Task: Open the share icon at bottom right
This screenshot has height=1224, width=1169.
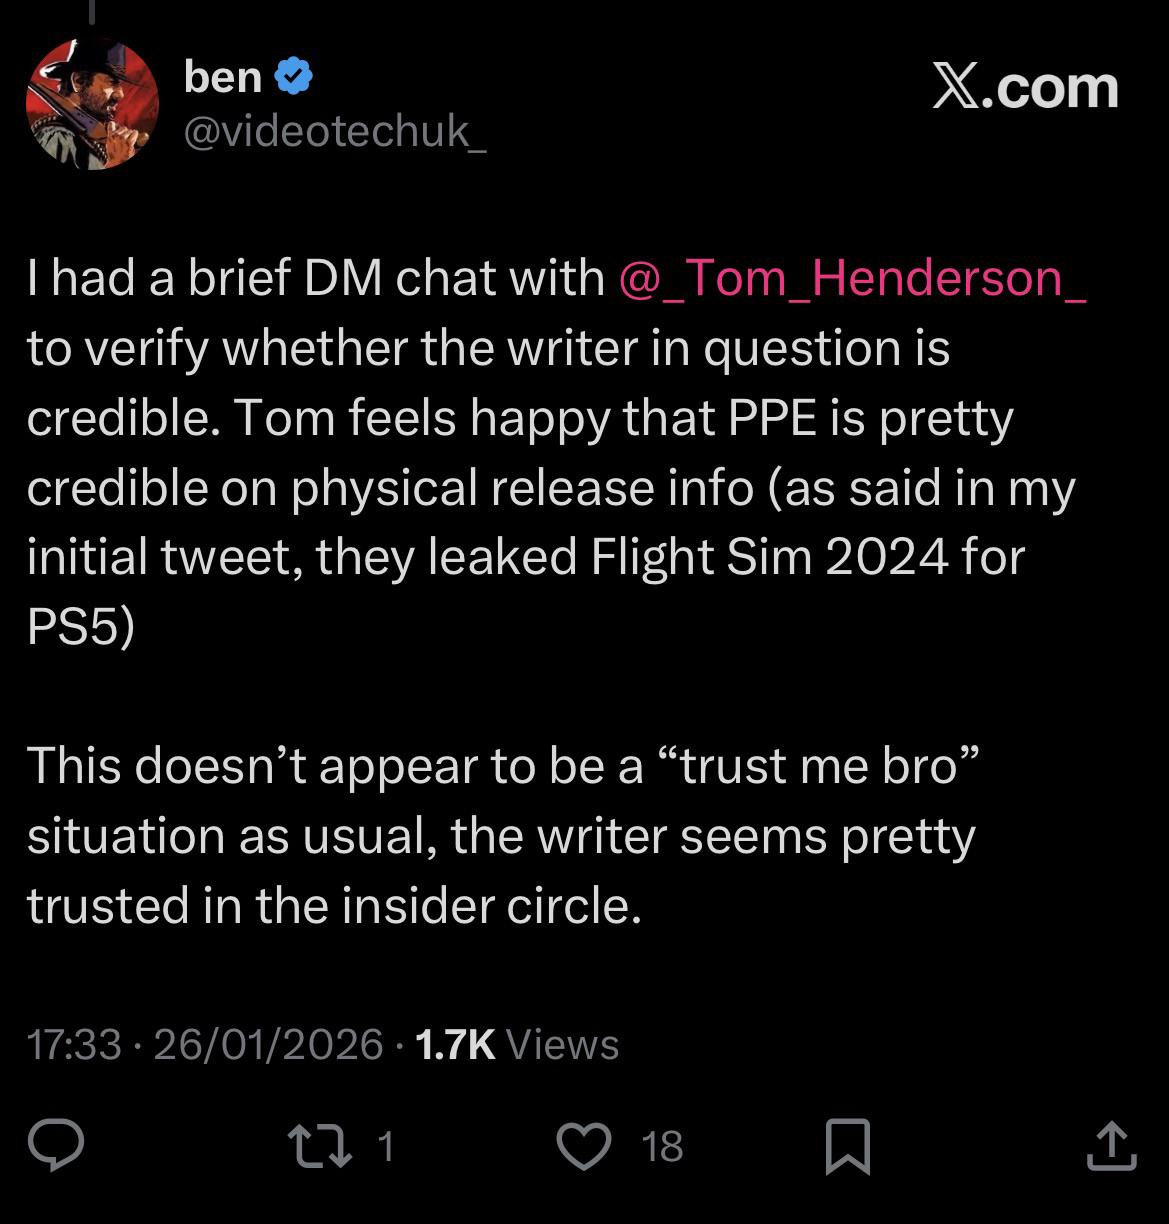Action: coord(1111,1146)
